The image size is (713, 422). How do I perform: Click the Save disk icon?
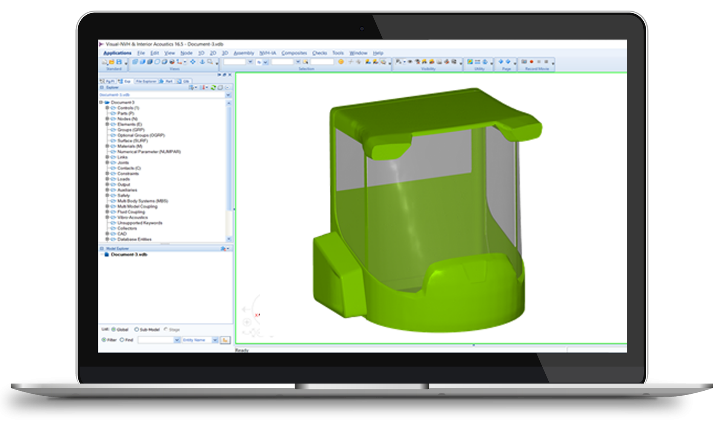pyautogui.click(x=119, y=62)
